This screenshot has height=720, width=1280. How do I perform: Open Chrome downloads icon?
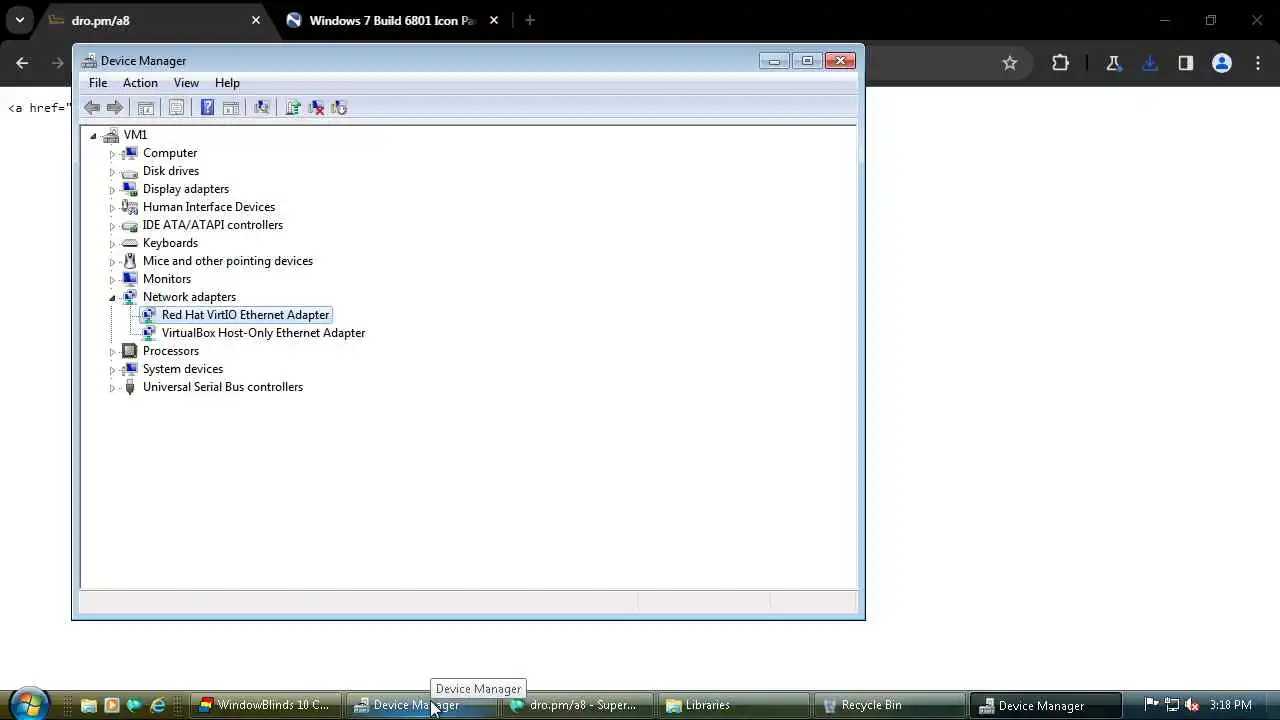tap(1150, 63)
